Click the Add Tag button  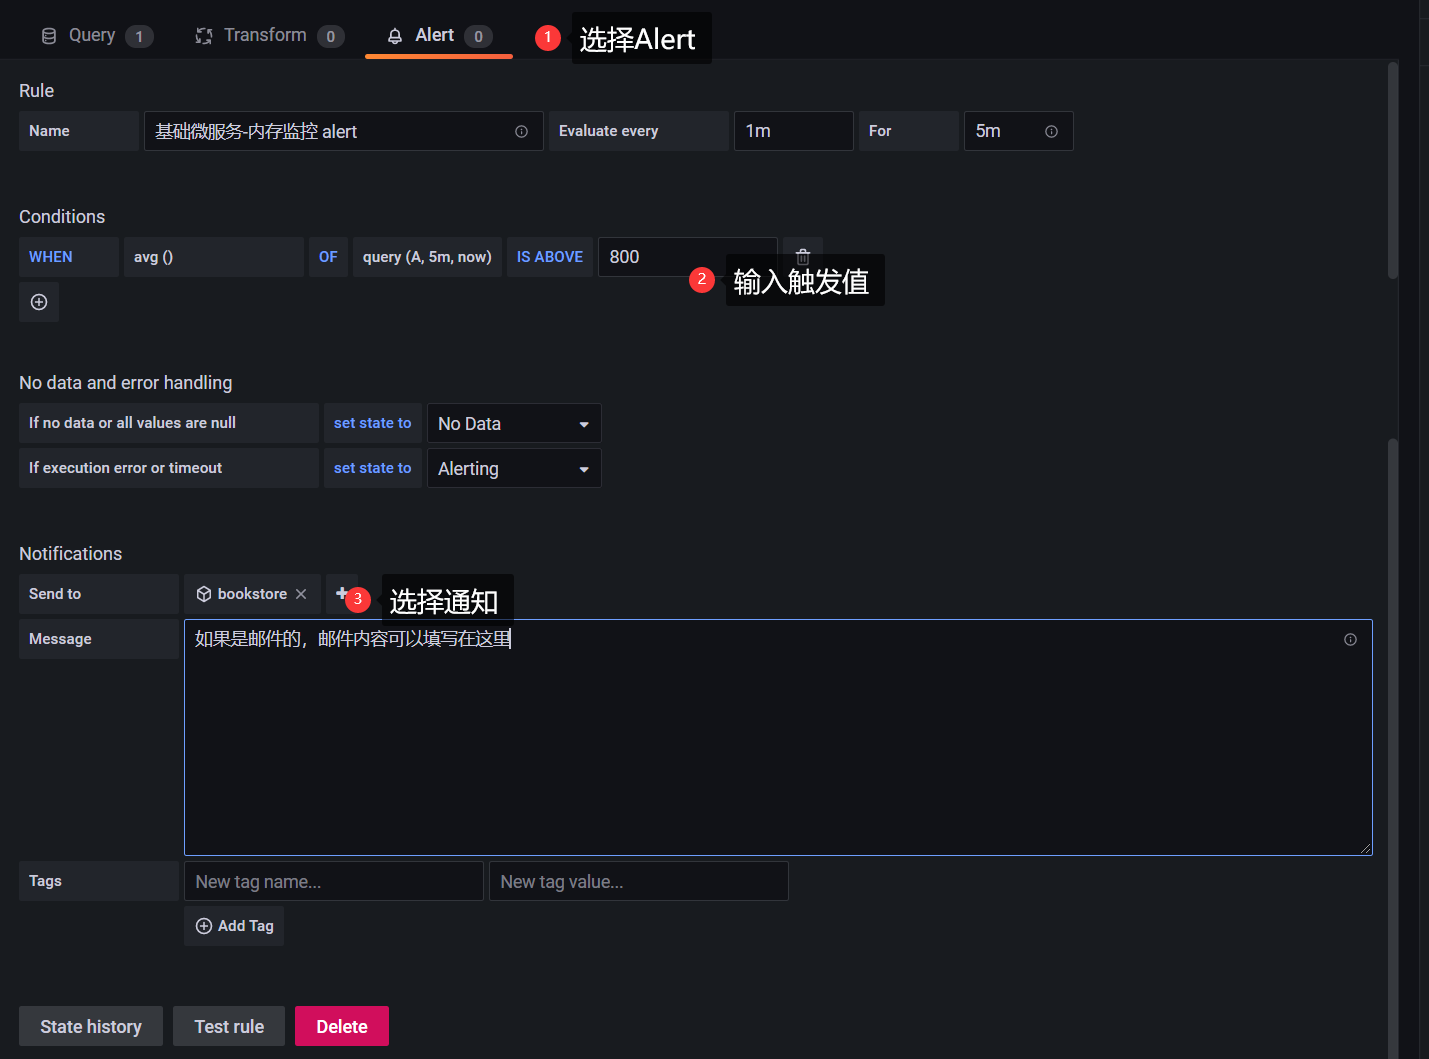[234, 926]
